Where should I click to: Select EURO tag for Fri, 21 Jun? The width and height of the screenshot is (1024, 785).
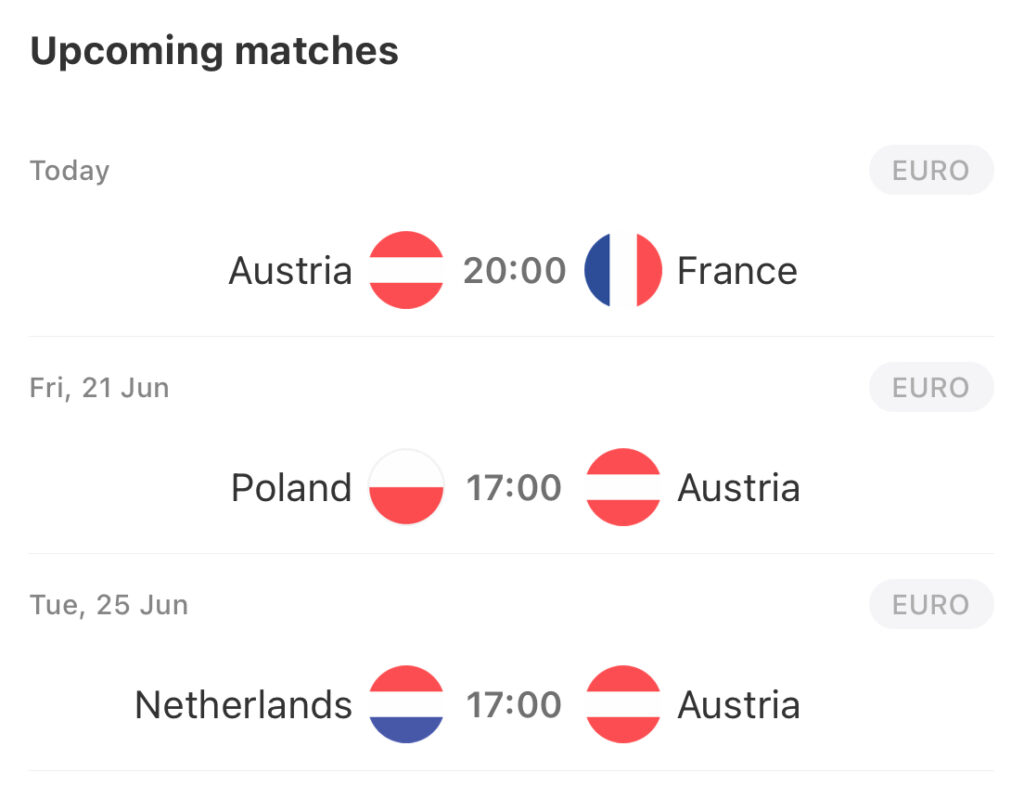click(931, 387)
